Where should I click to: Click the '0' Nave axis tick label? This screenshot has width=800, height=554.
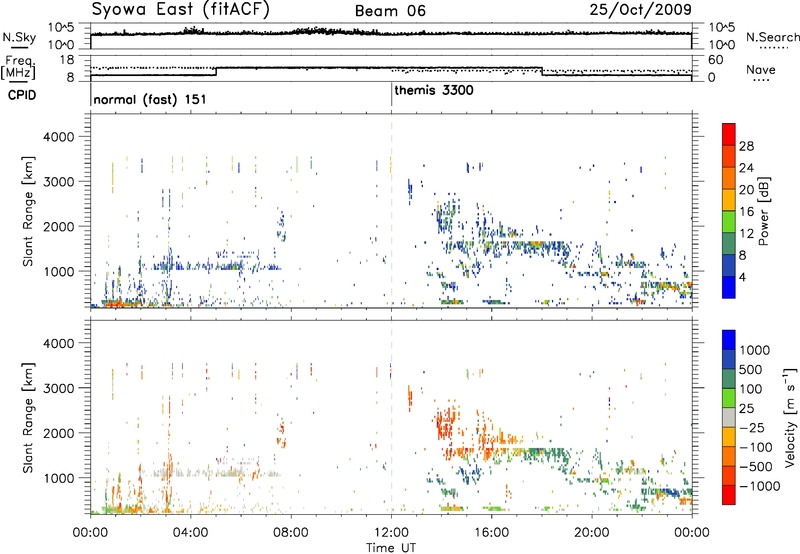coord(712,78)
